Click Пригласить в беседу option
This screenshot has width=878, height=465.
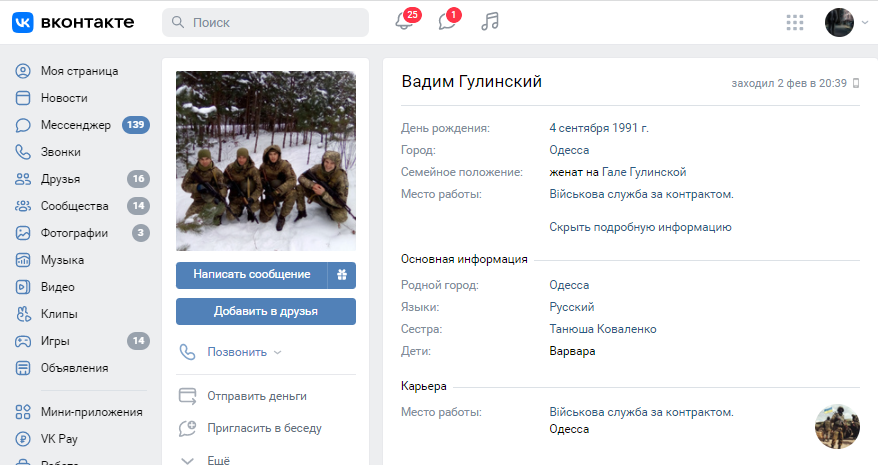point(264,428)
